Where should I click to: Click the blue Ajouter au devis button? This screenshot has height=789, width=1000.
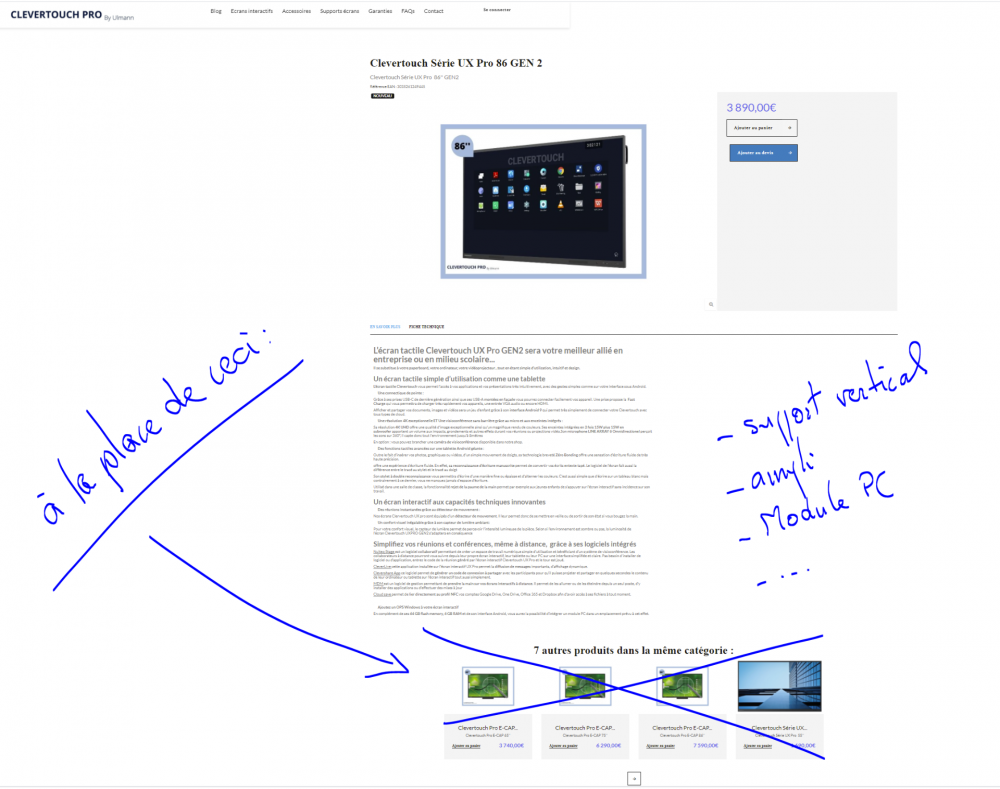point(763,152)
